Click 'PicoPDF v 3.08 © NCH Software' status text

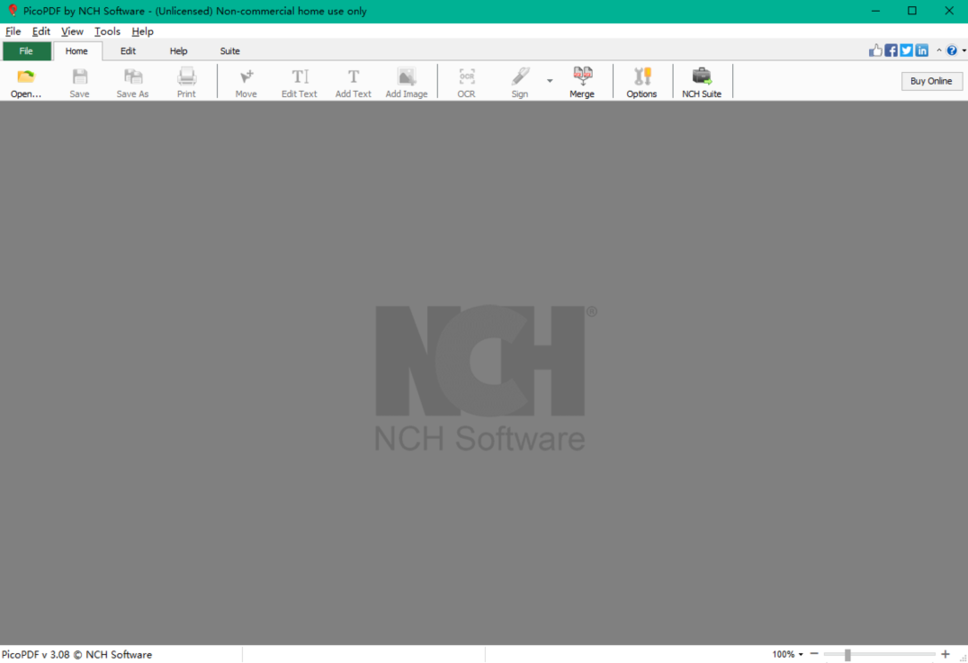(x=77, y=654)
